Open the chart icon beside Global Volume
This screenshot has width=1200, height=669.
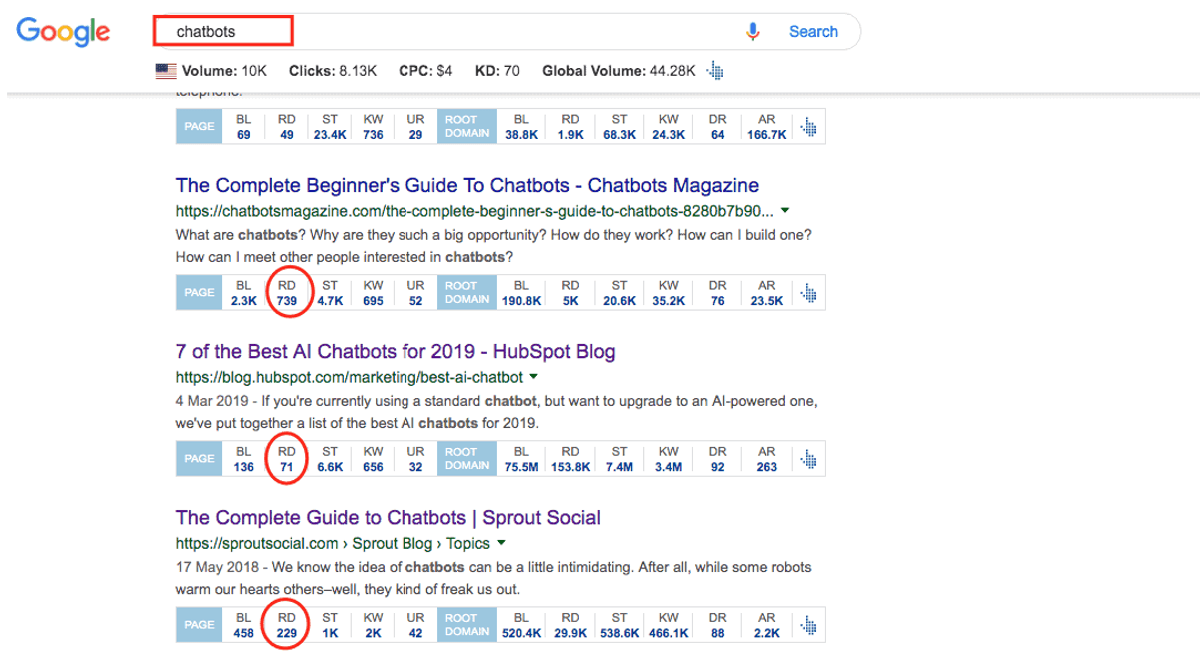point(714,71)
